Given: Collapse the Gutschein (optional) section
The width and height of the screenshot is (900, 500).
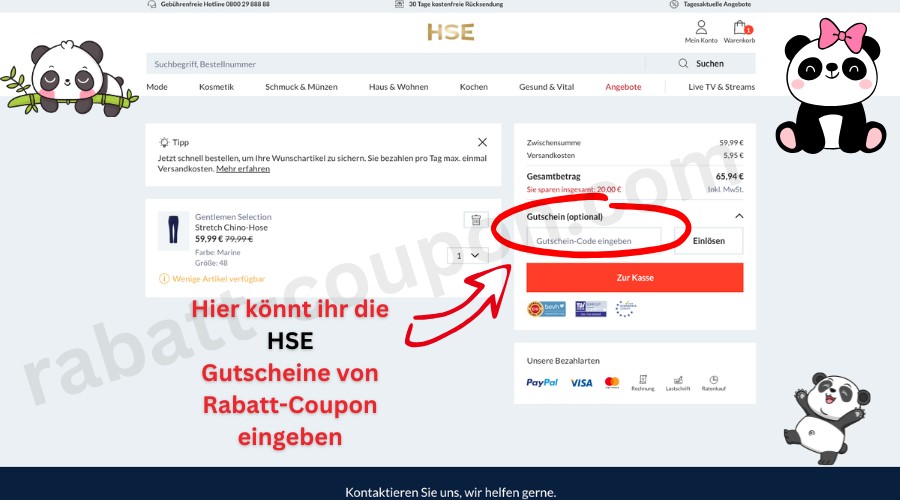Looking at the screenshot, I should click(x=739, y=216).
